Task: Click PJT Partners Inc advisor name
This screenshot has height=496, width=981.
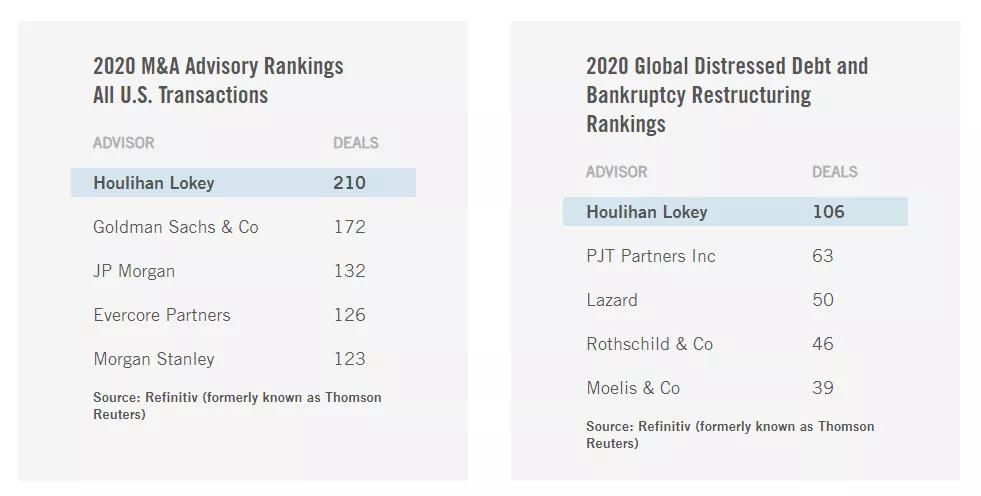Action: 651,256
